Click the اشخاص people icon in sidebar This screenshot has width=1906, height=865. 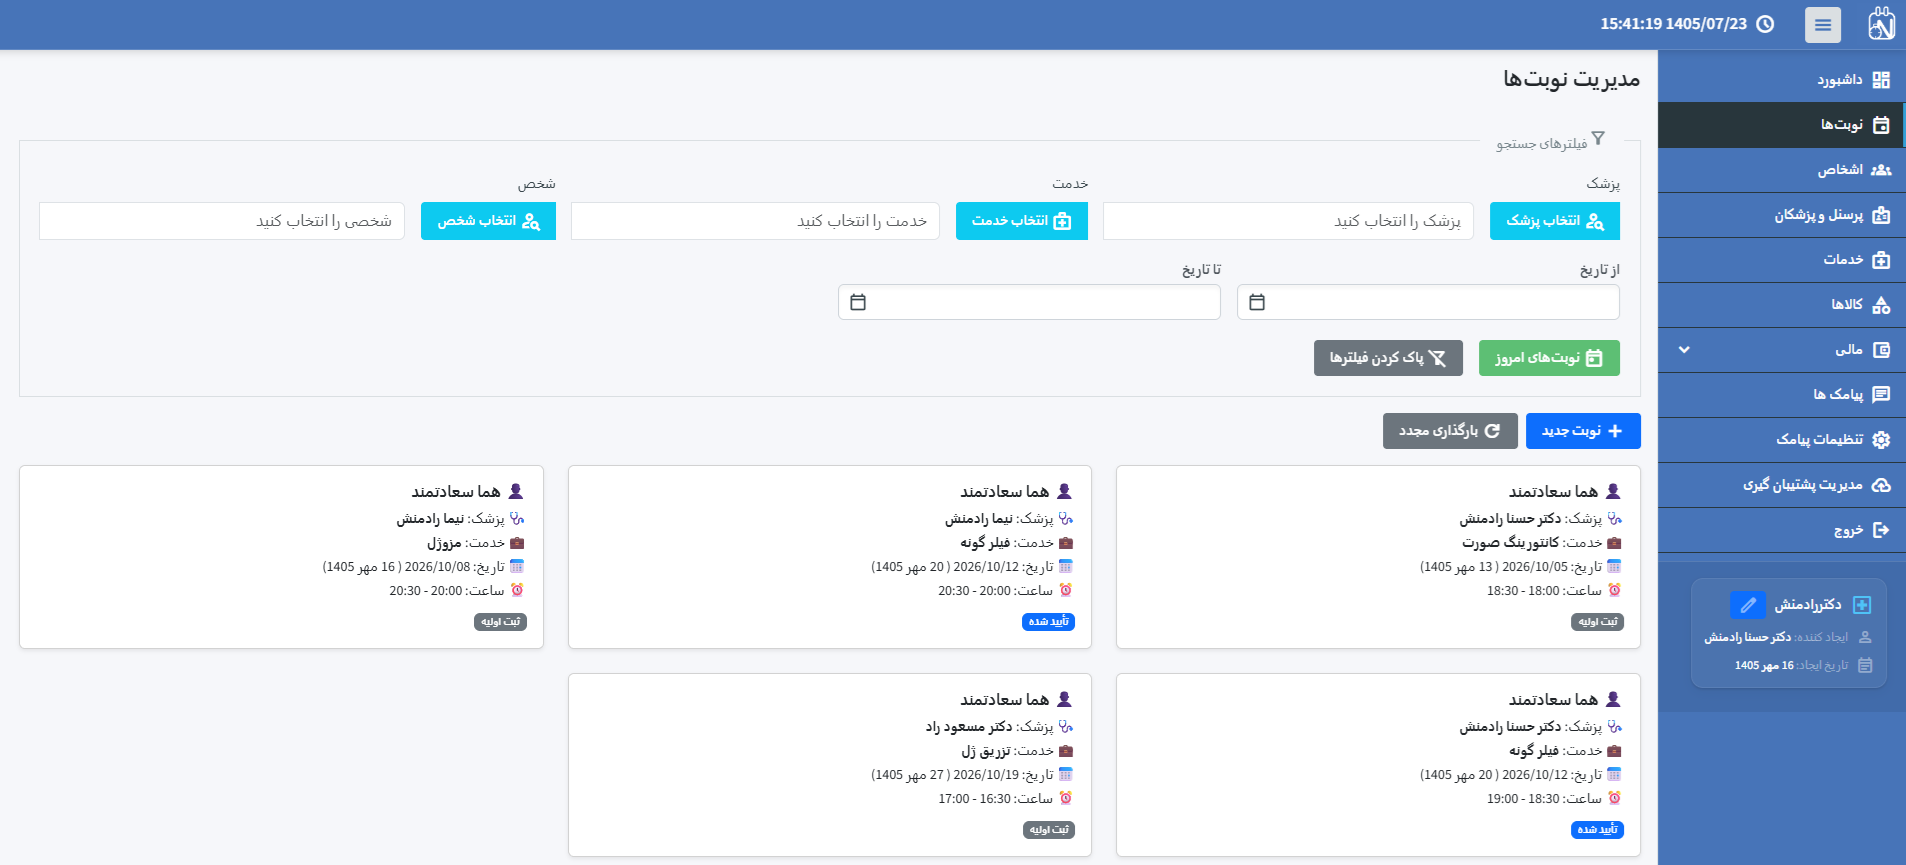click(1881, 170)
